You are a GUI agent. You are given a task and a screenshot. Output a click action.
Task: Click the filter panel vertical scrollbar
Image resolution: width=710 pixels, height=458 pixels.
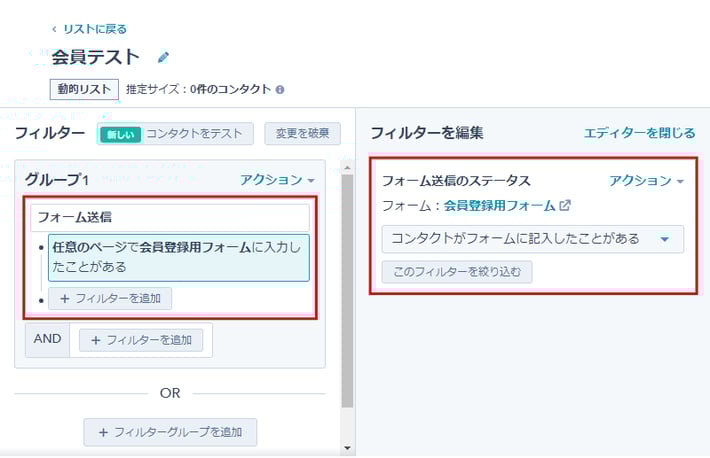(347, 290)
